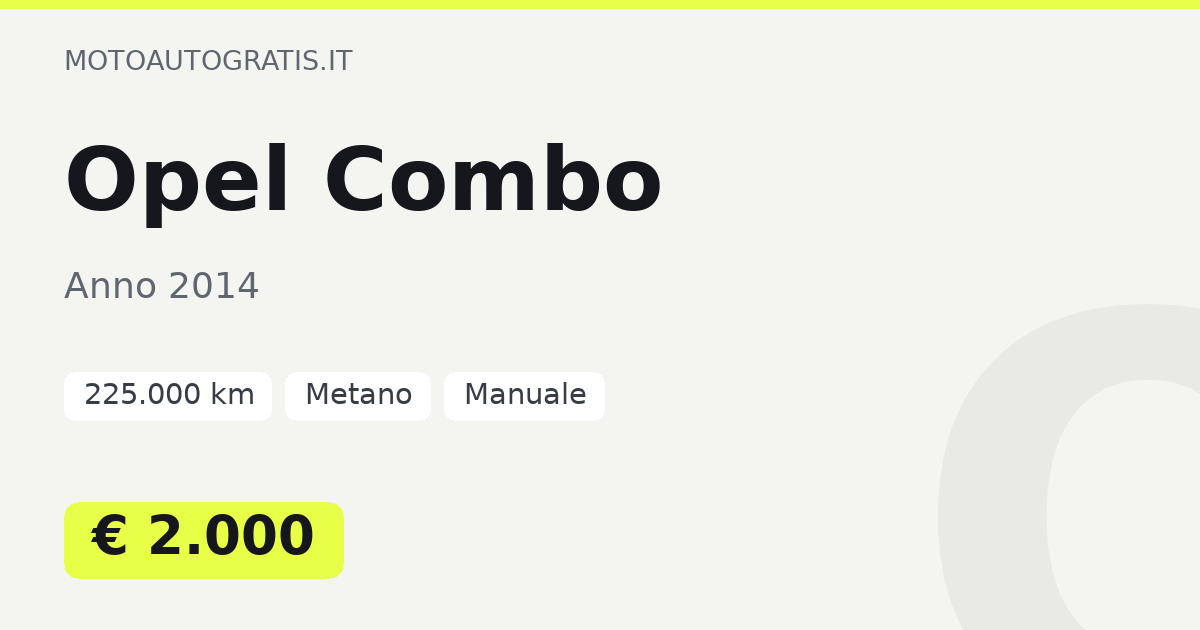Click the word Opel in heading
This screenshot has height=630, width=1200.
point(178,182)
